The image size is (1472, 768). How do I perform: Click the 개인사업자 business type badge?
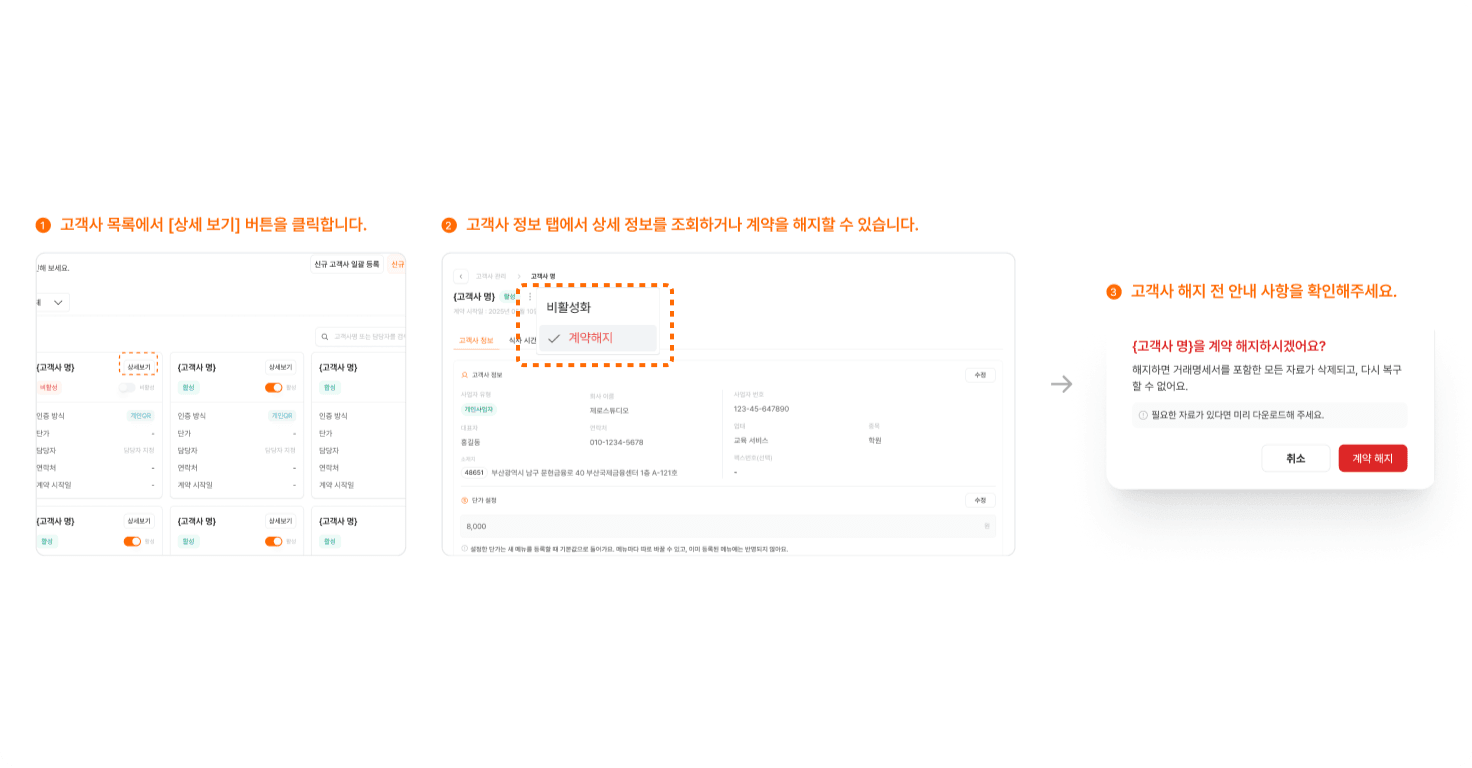[x=479, y=410]
